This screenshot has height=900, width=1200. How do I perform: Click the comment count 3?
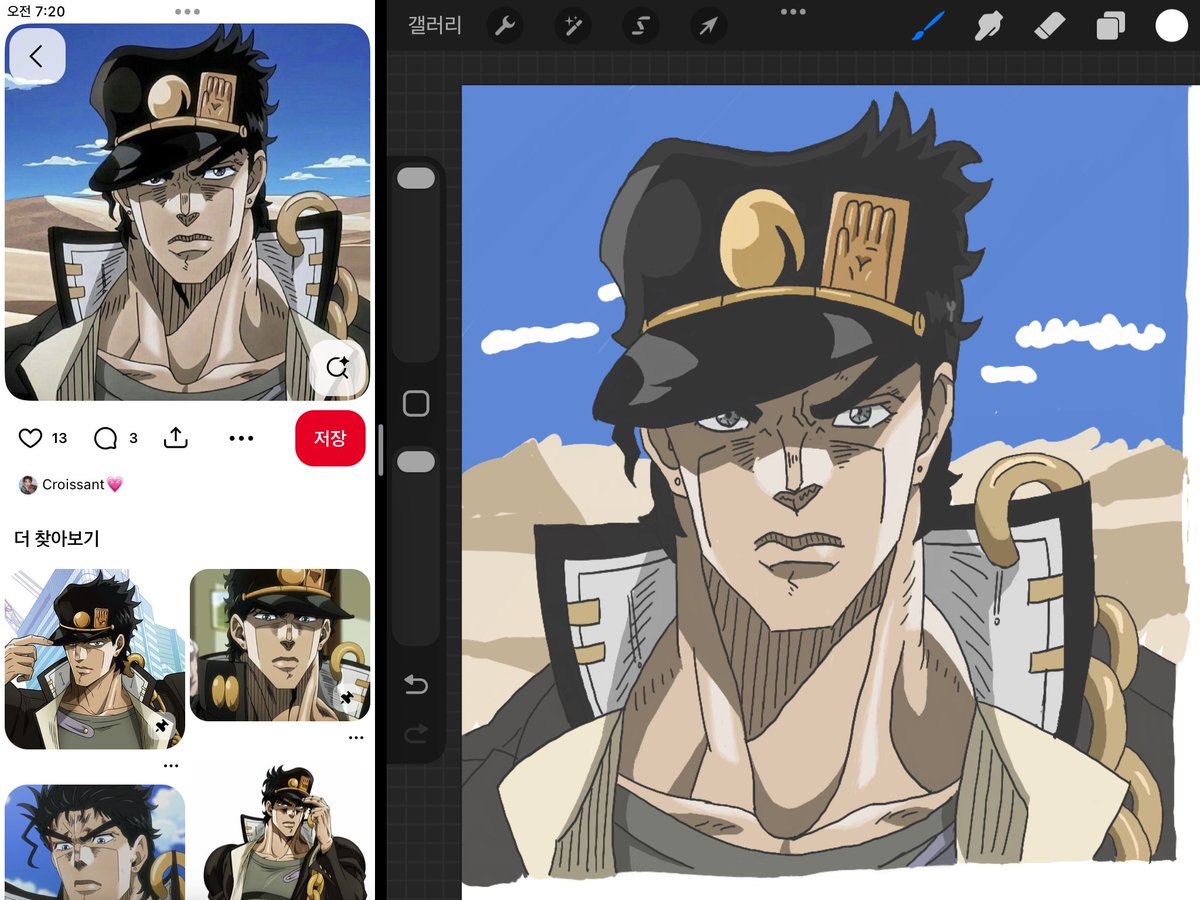point(133,438)
